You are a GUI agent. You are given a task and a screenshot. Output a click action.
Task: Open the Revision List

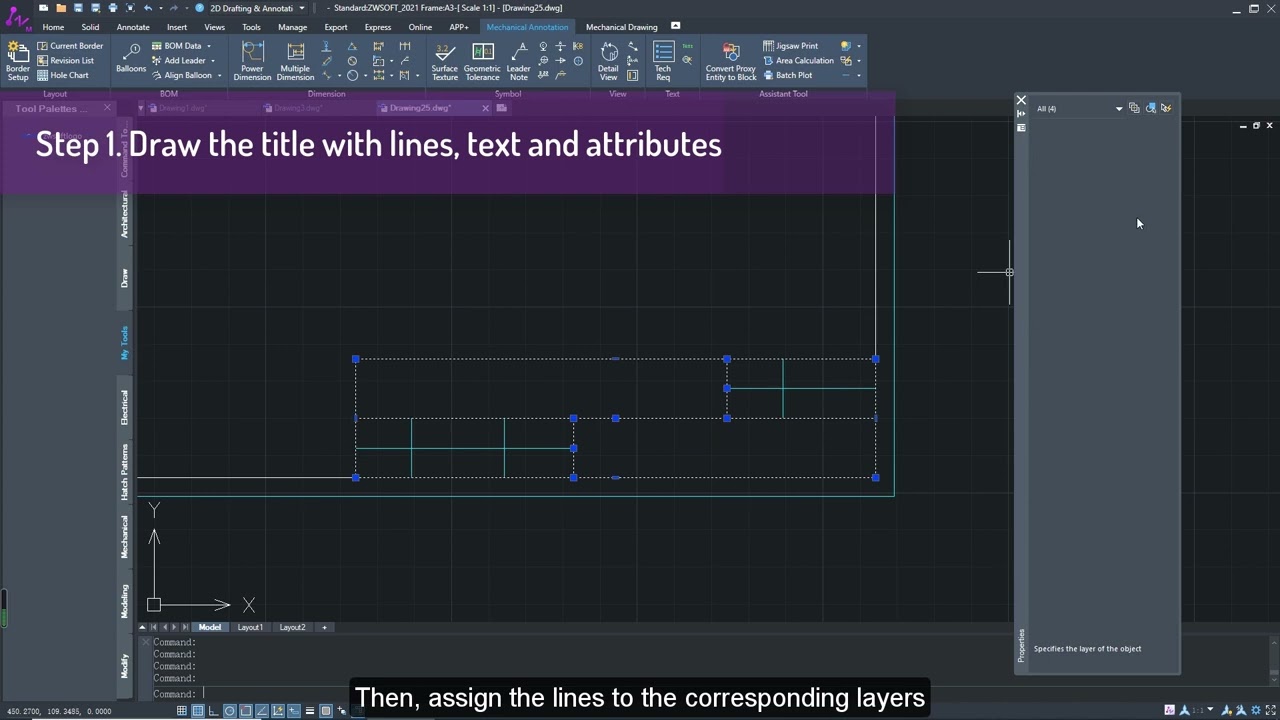point(65,60)
